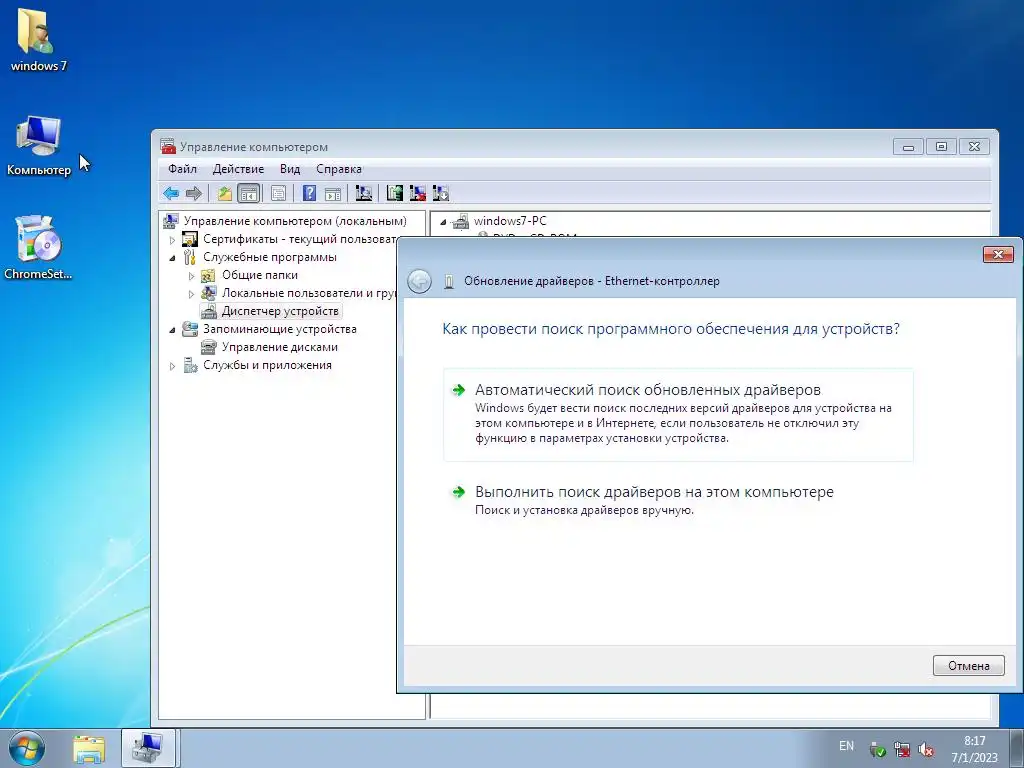This screenshot has height=768, width=1024.
Task: Open the Вид menu
Action: [290, 169]
